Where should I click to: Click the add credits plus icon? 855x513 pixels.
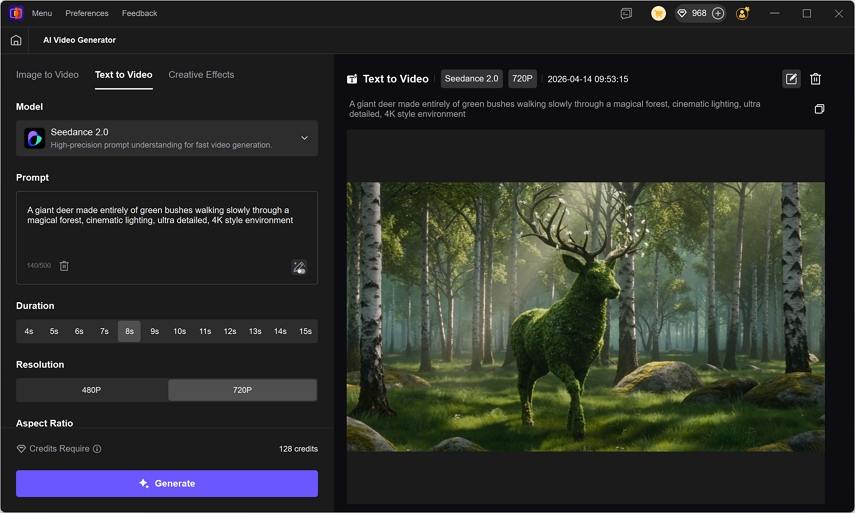coord(717,14)
